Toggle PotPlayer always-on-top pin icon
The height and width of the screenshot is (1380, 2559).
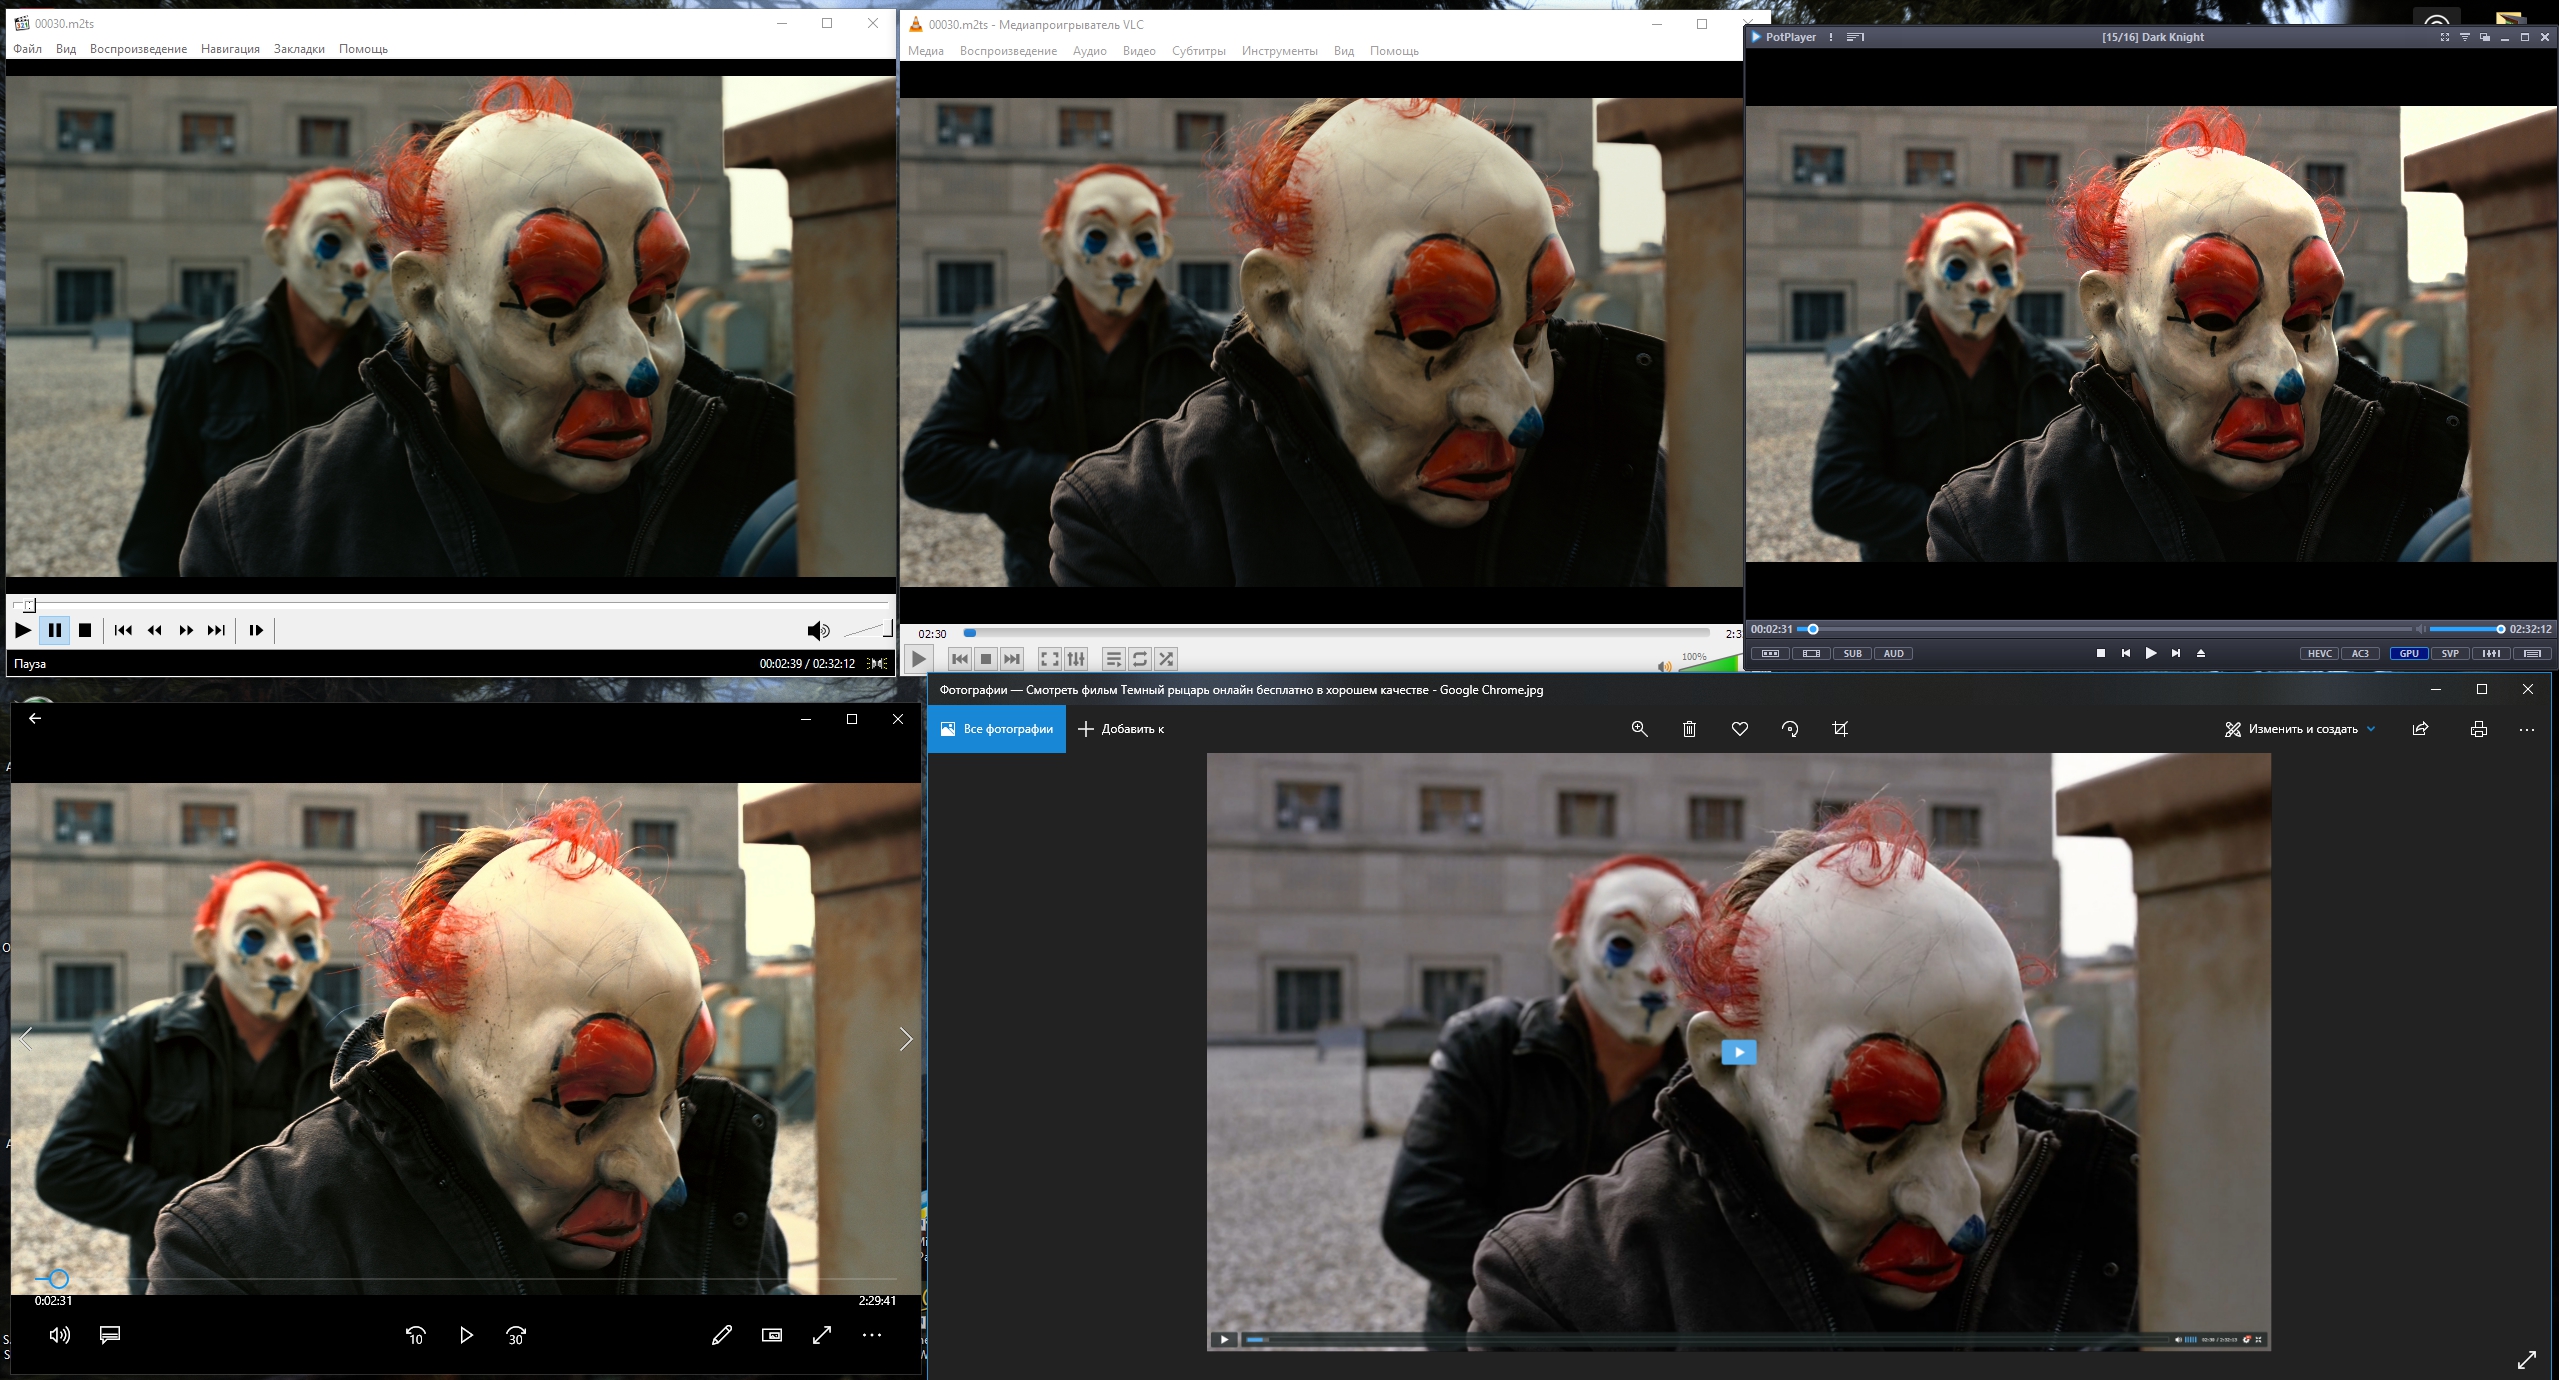click(2465, 37)
